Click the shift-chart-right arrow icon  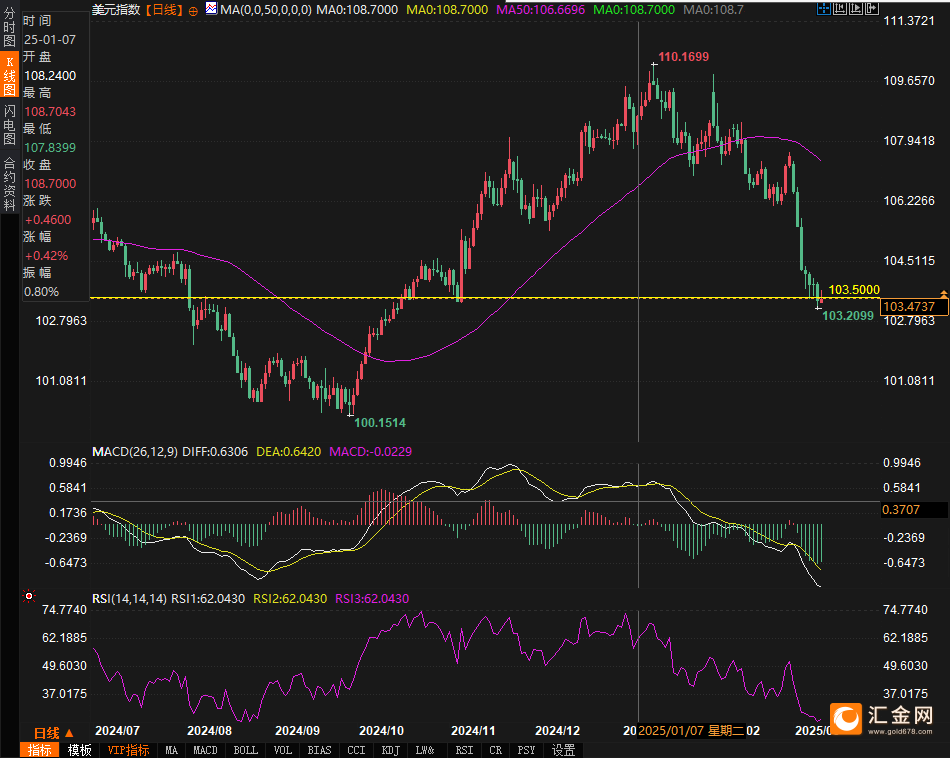[x=872, y=8]
